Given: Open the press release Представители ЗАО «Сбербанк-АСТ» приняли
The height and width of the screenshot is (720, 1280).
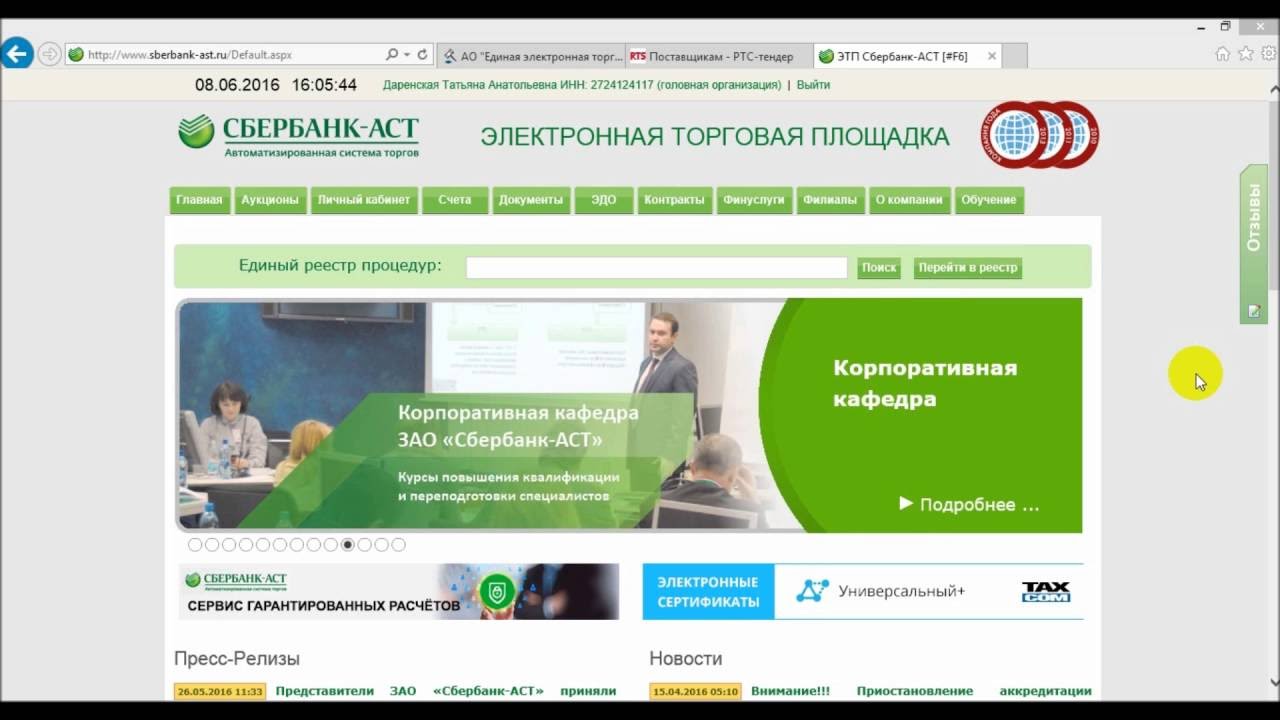Looking at the screenshot, I should [x=446, y=691].
